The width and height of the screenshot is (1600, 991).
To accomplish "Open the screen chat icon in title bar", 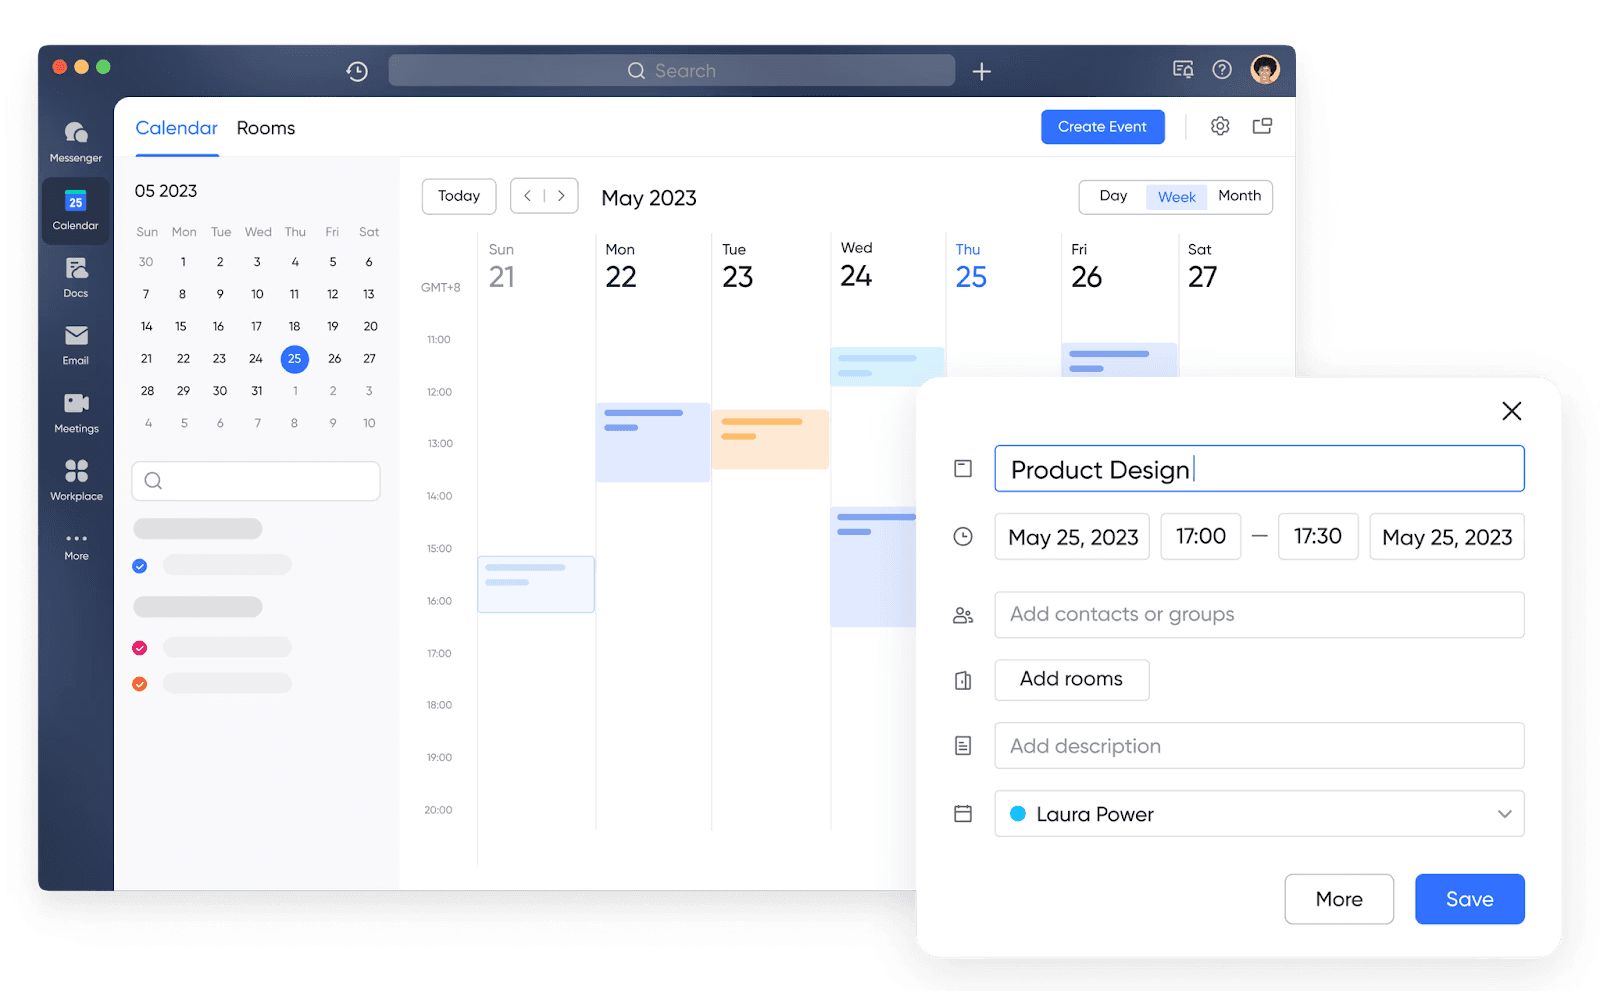I will 1183,69.
